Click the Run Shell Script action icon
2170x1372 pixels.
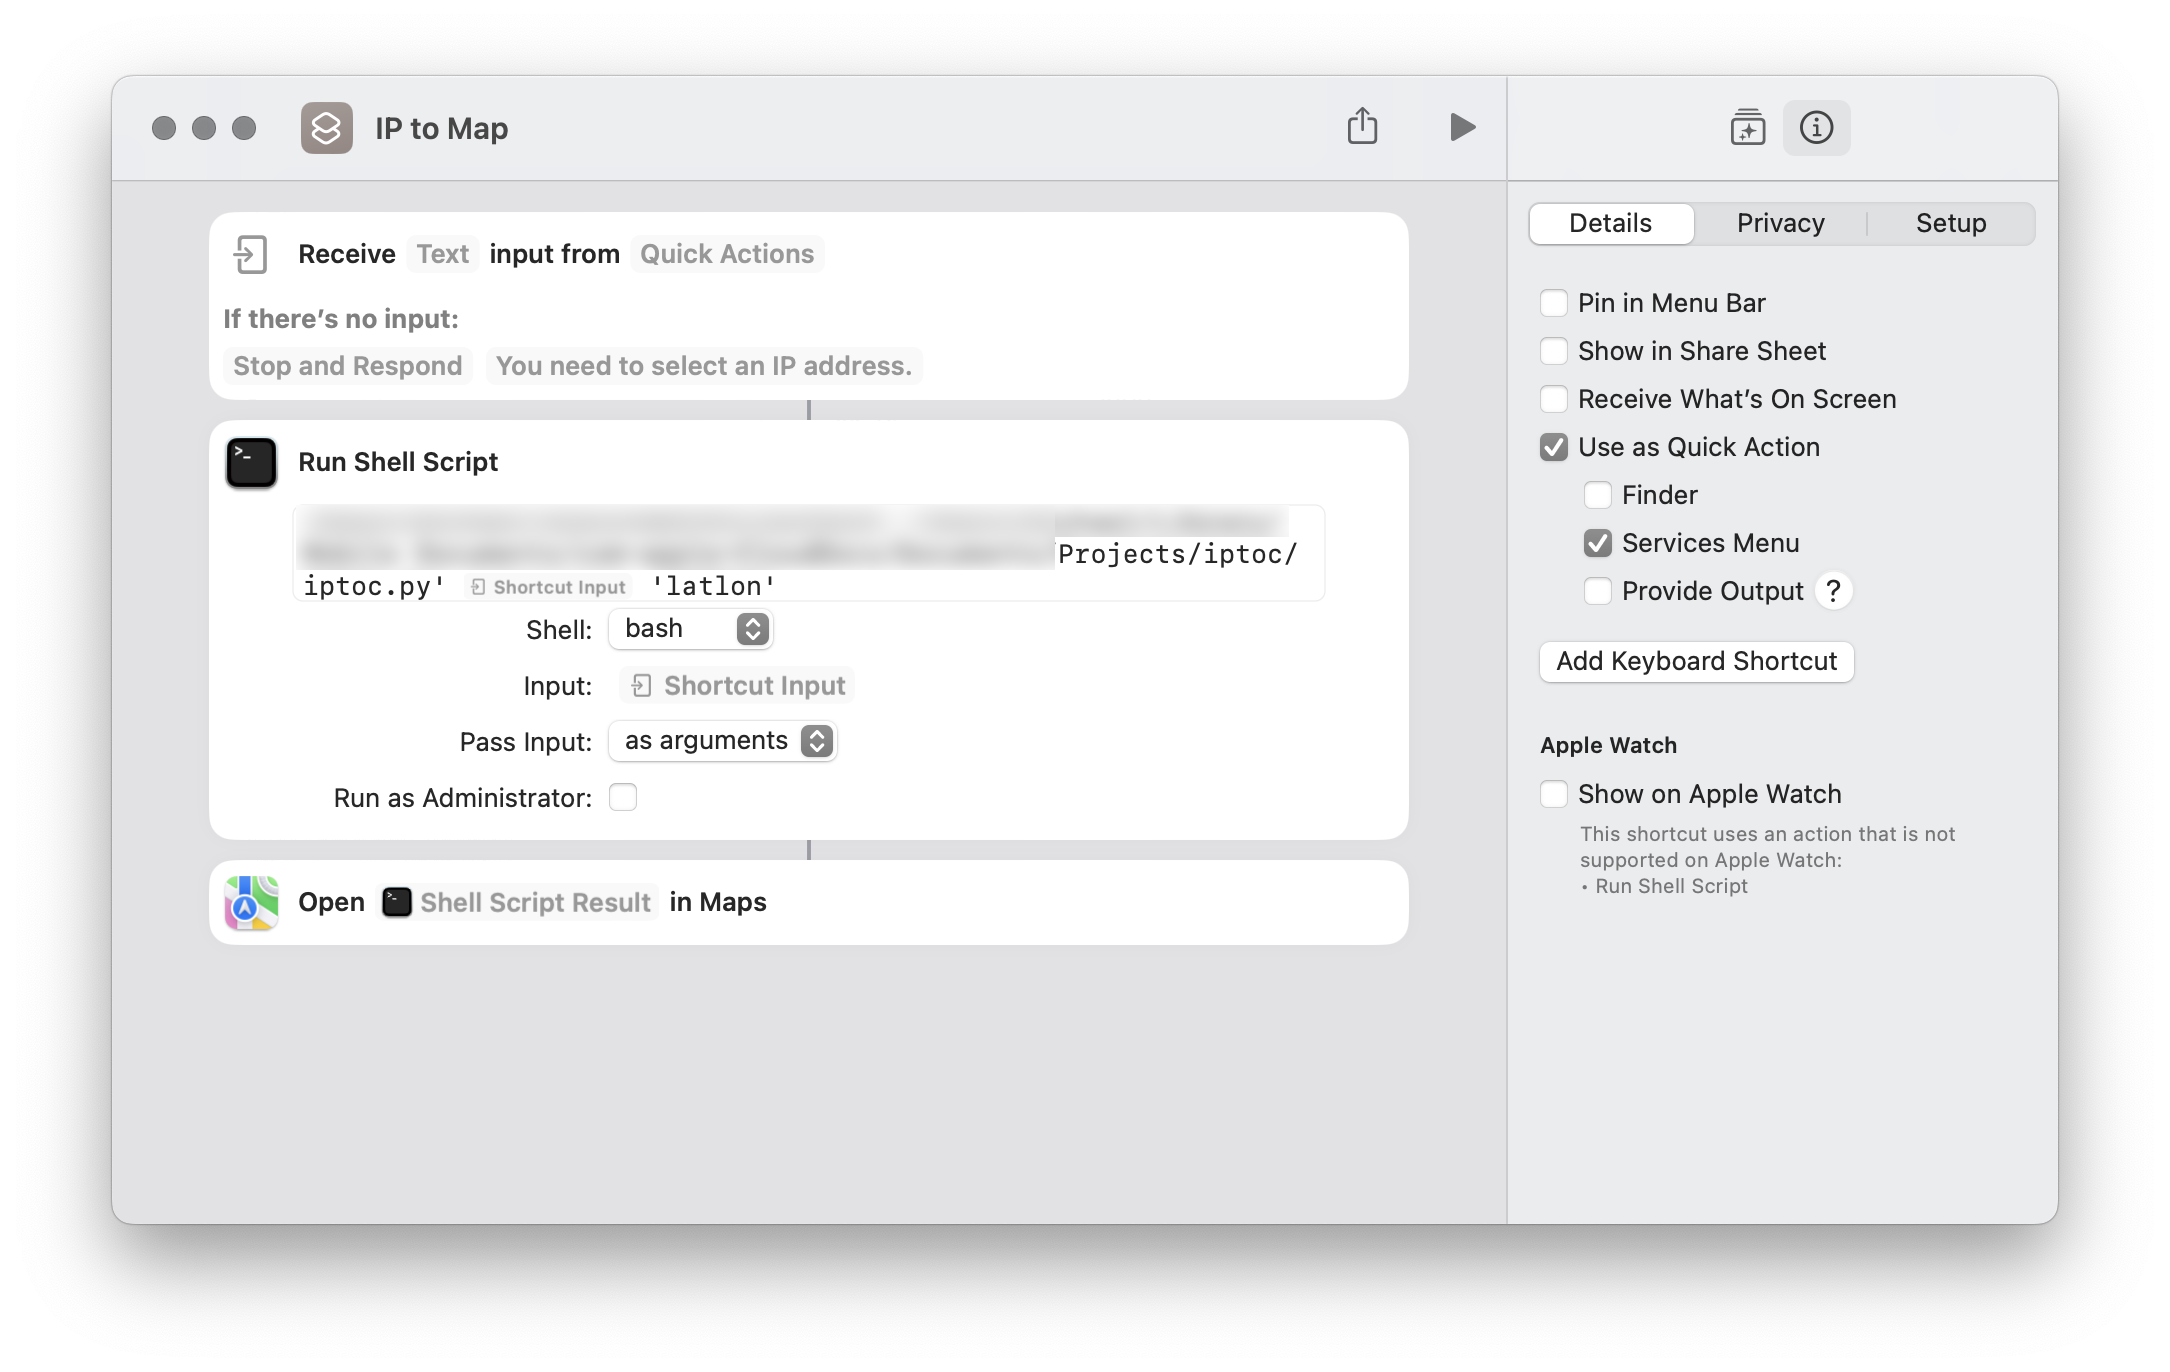(x=251, y=462)
